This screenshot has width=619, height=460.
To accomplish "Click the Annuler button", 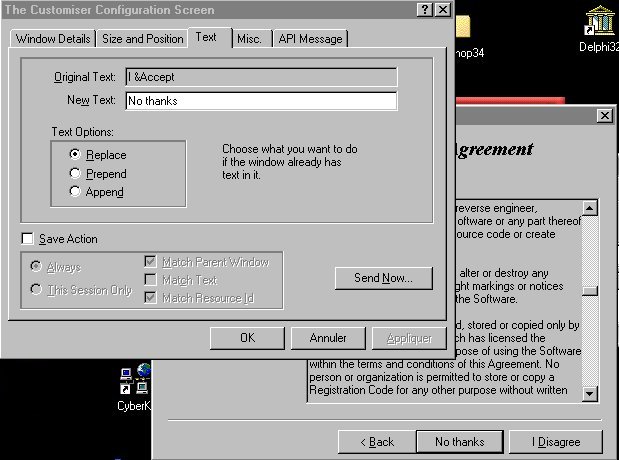I will coord(328,338).
